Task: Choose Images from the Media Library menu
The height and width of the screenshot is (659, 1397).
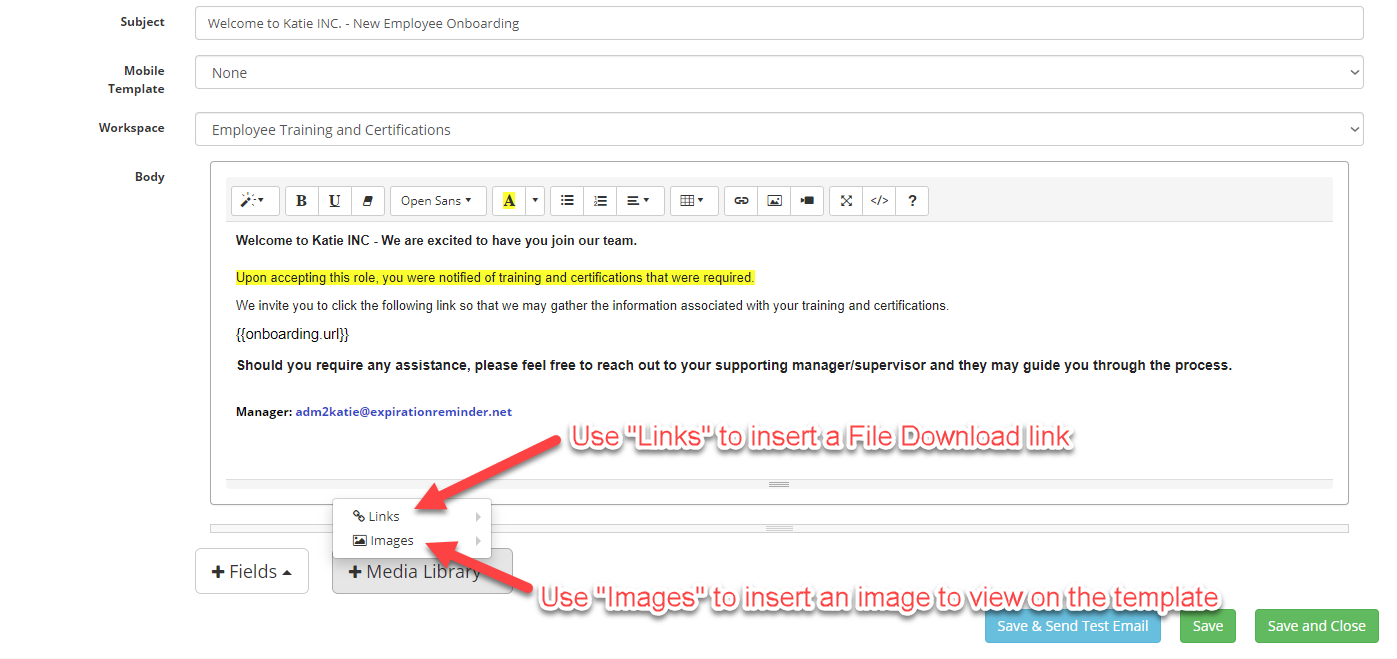Action: [x=412, y=540]
